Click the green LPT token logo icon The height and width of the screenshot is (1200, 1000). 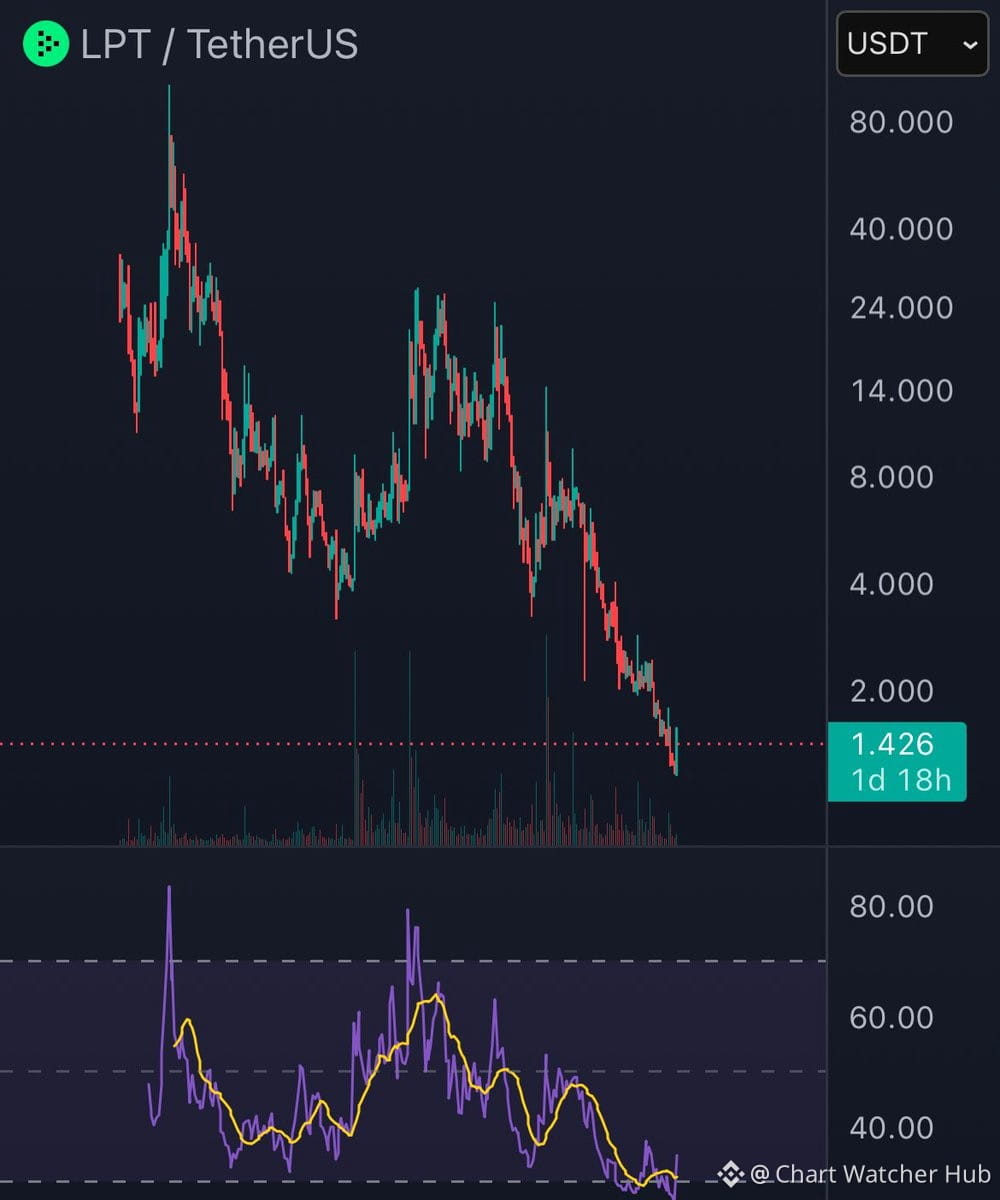(x=45, y=44)
